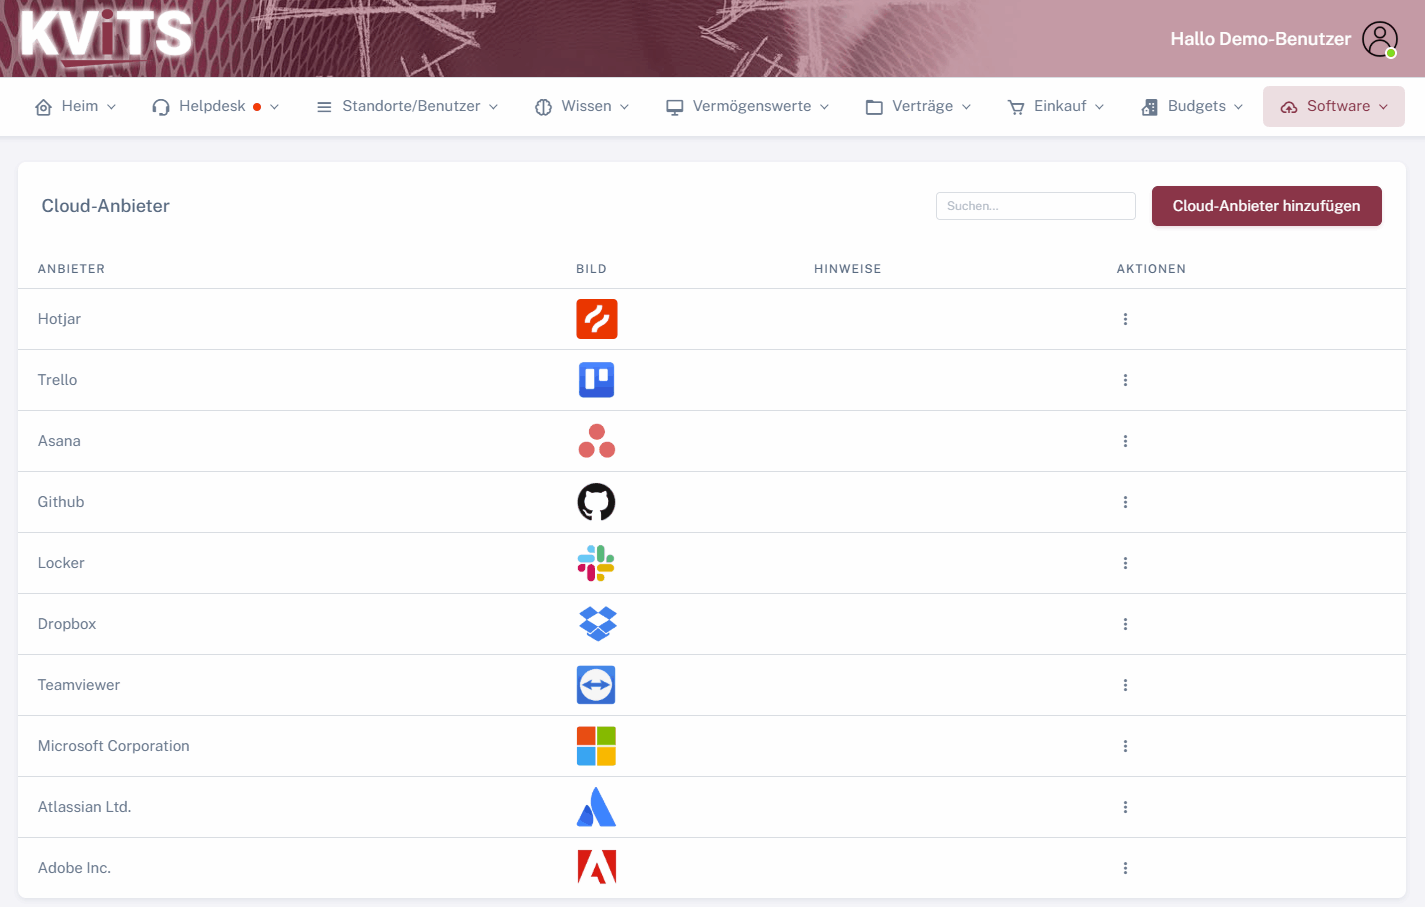Select the Atlassian Ltd. provider name
The image size is (1425, 907).
84,807
